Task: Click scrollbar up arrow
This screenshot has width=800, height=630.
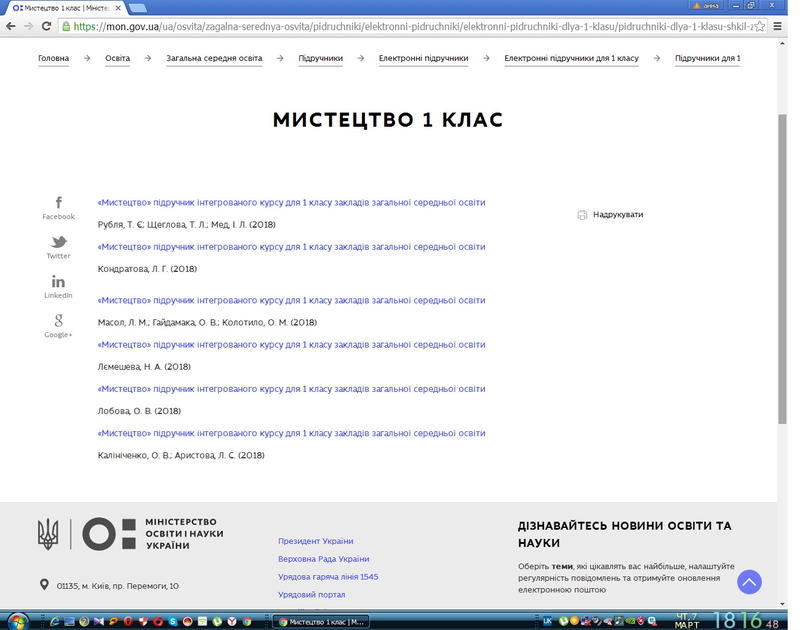Action: tap(783, 44)
